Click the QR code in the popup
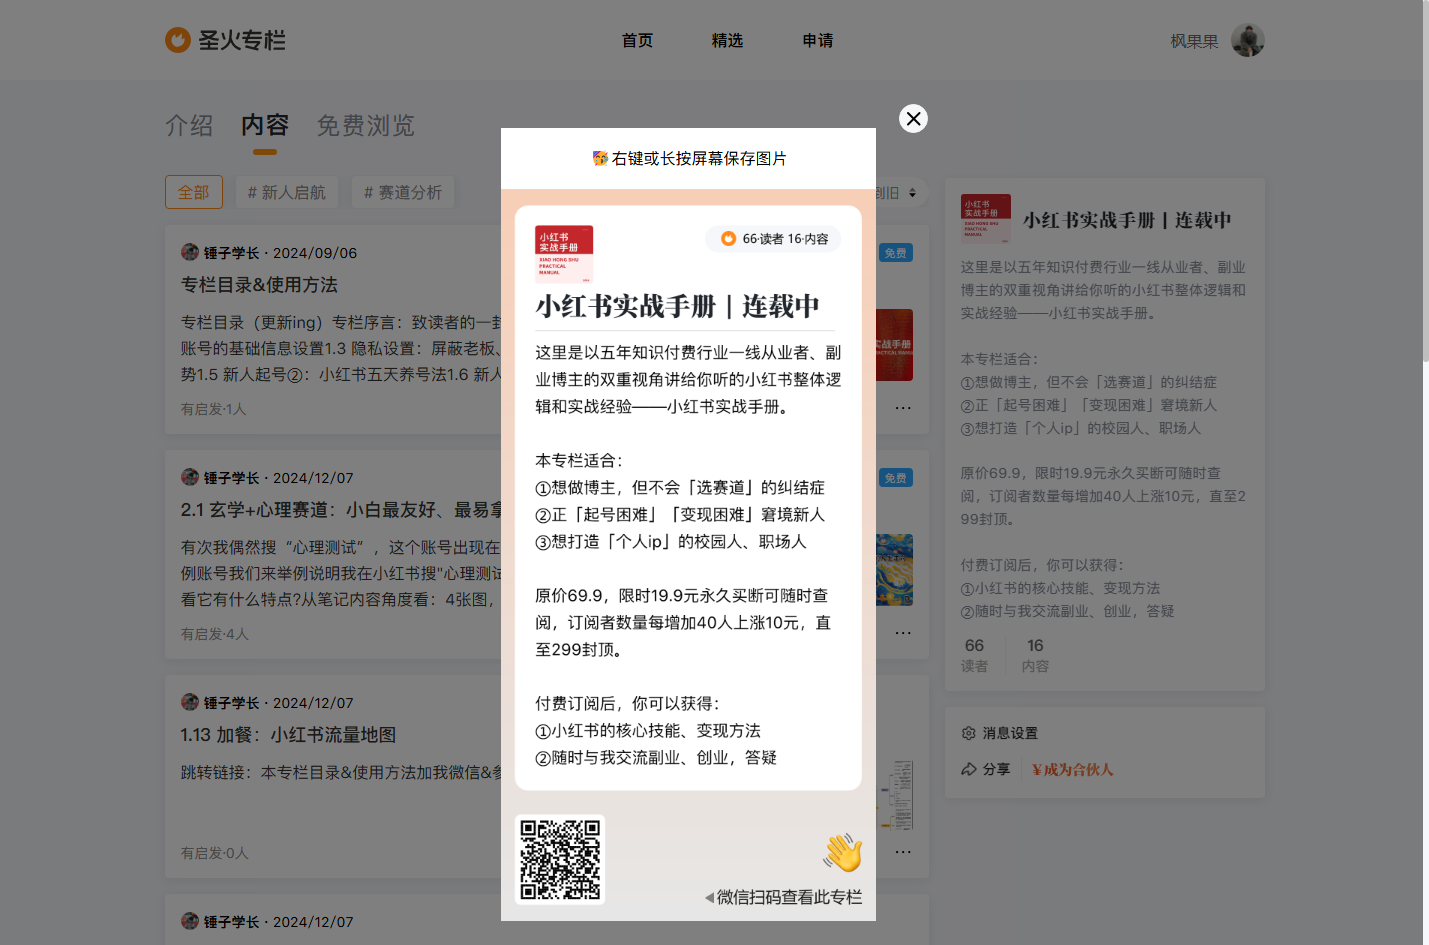 560,860
